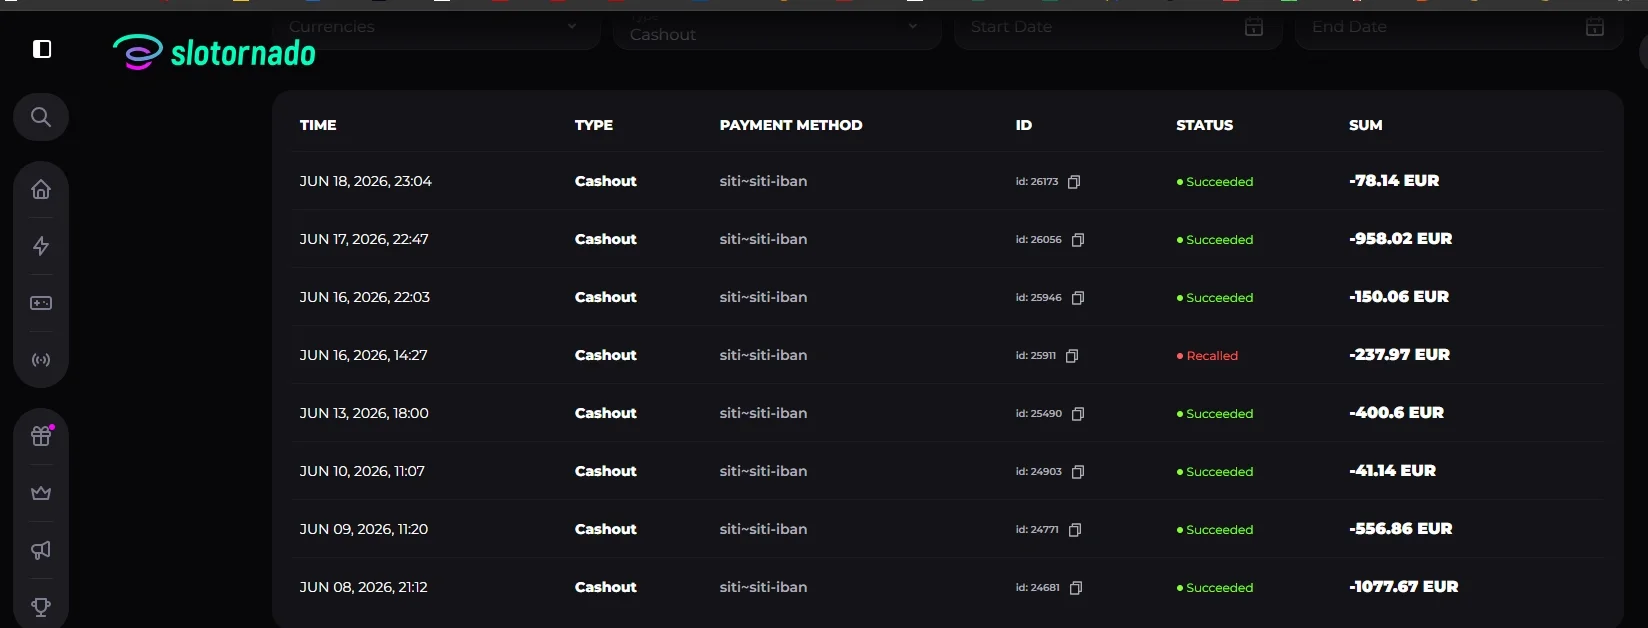
Task: Open the live broadcast sidebar icon
Action: pyautogui.click(x=41, y=360)
